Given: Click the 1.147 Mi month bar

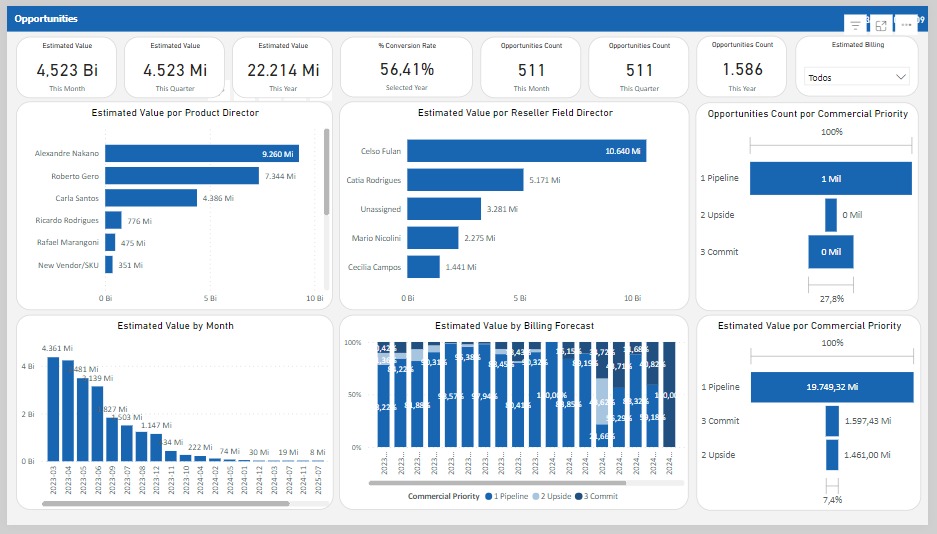Looking at the screenshot, I should click(157, 447).
